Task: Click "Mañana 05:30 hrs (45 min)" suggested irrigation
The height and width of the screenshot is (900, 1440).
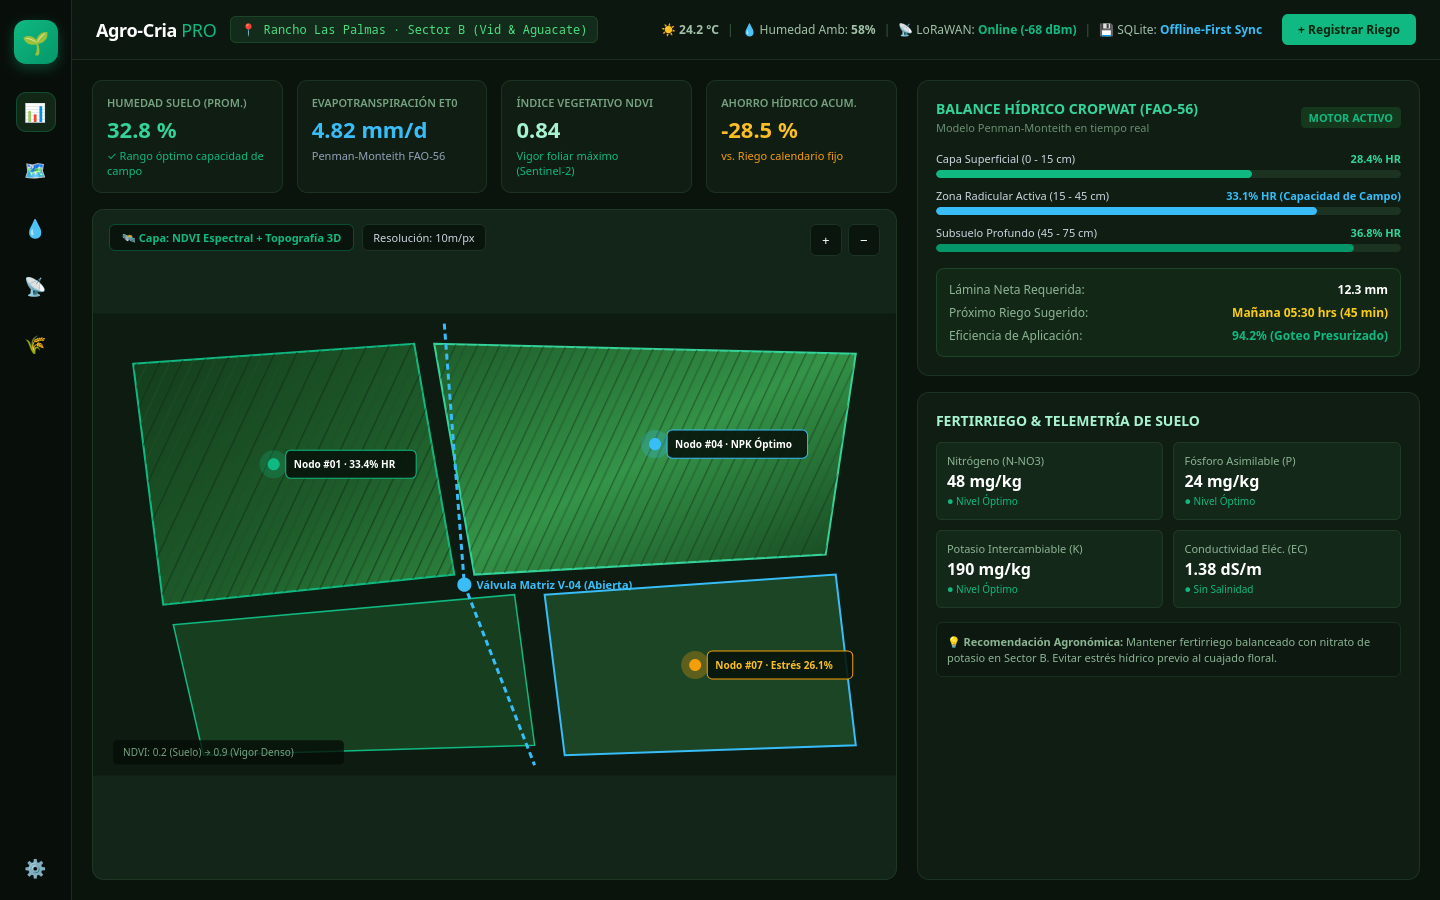Action: tap(1310, 313)
